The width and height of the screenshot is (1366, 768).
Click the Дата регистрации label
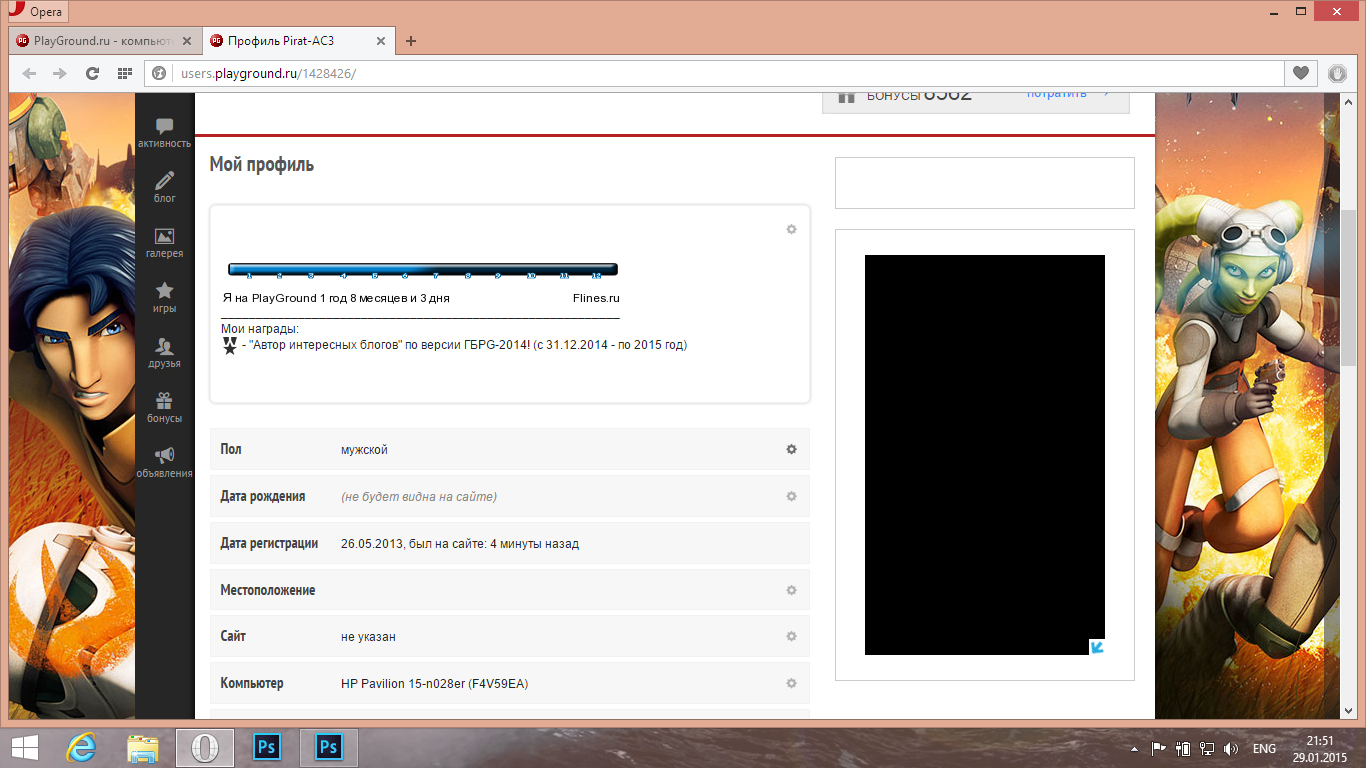(269, 544)
